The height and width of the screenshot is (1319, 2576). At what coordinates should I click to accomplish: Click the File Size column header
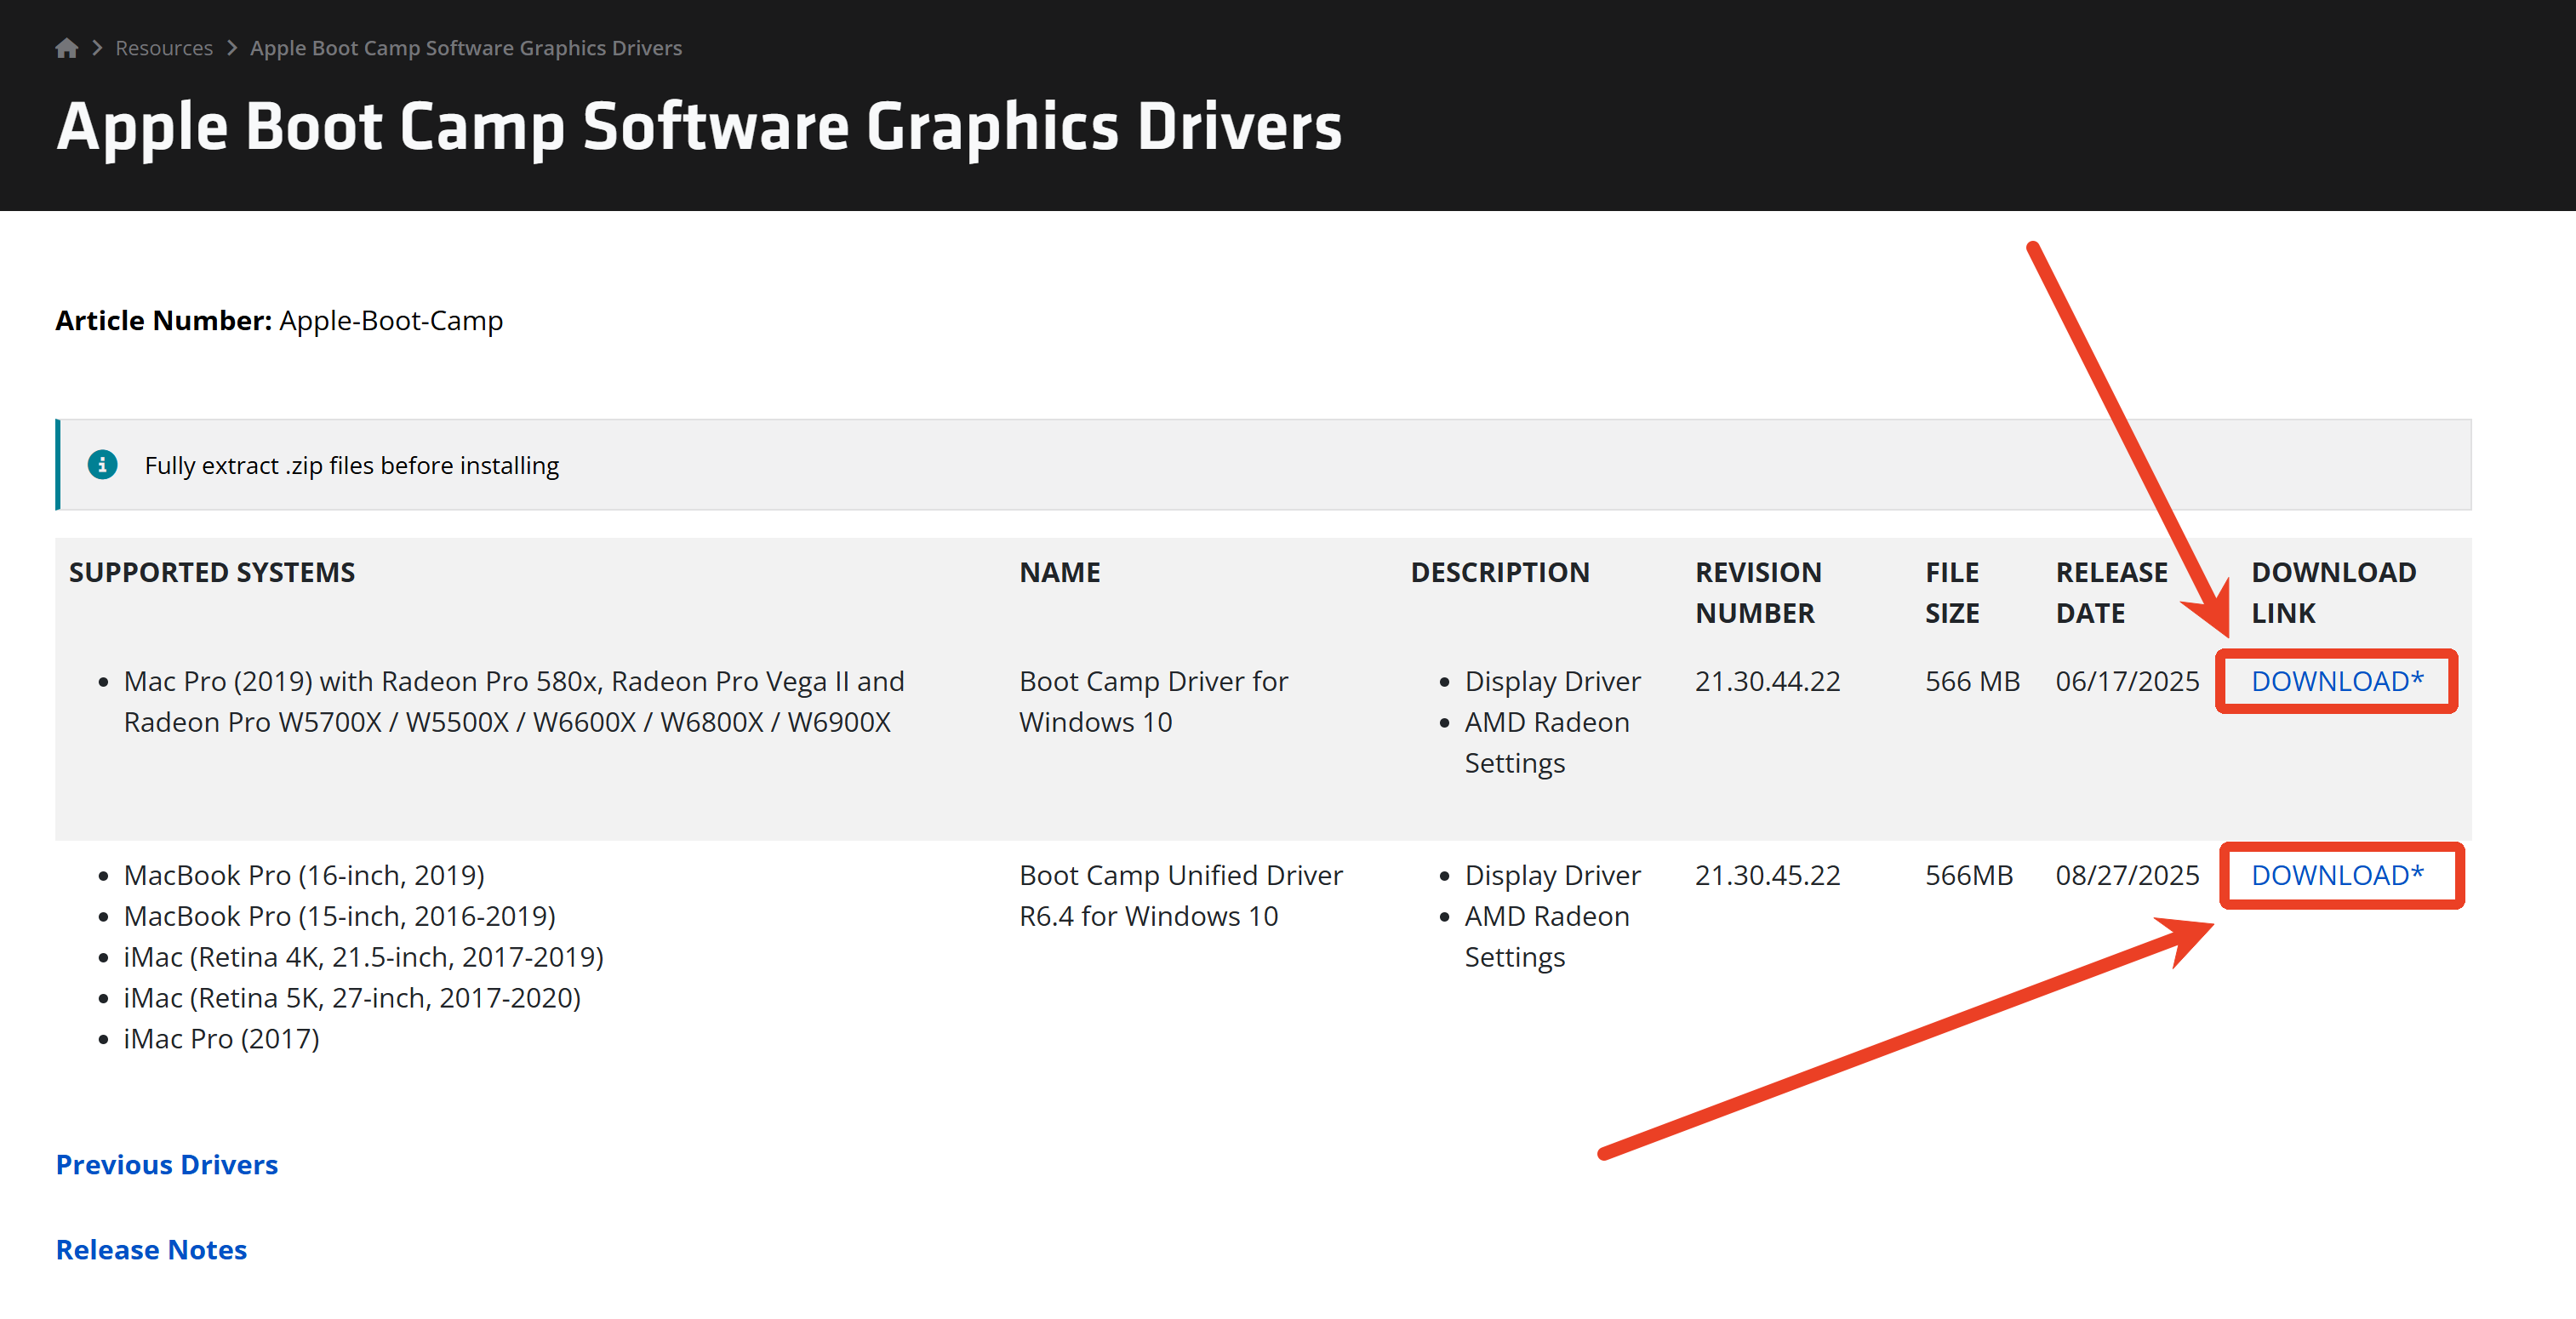tap(1951, 592)
